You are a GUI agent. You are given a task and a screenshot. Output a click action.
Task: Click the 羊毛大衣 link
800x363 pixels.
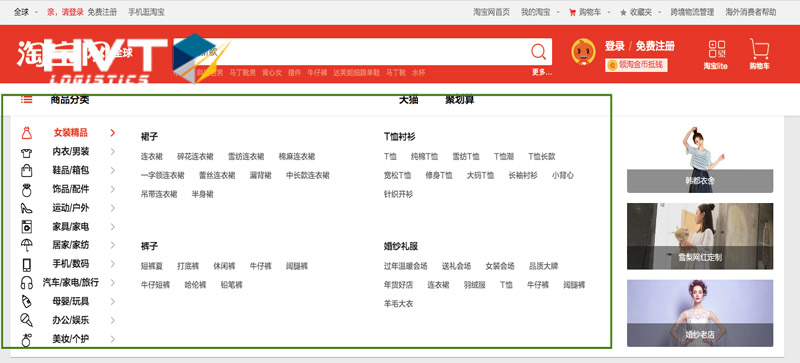click(x=398, y=304)
